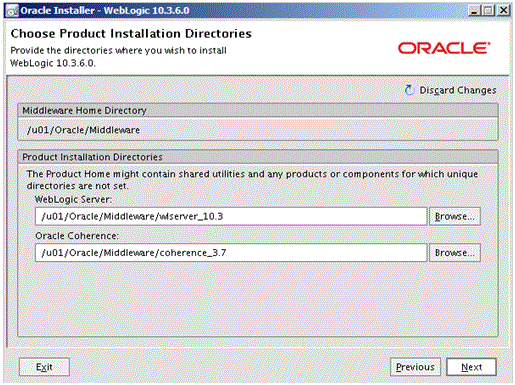Click the Oracle Installer title bar icon
The height and width of the screenshot is (385, 515).
pyautogui.click(x=13, y=11)
